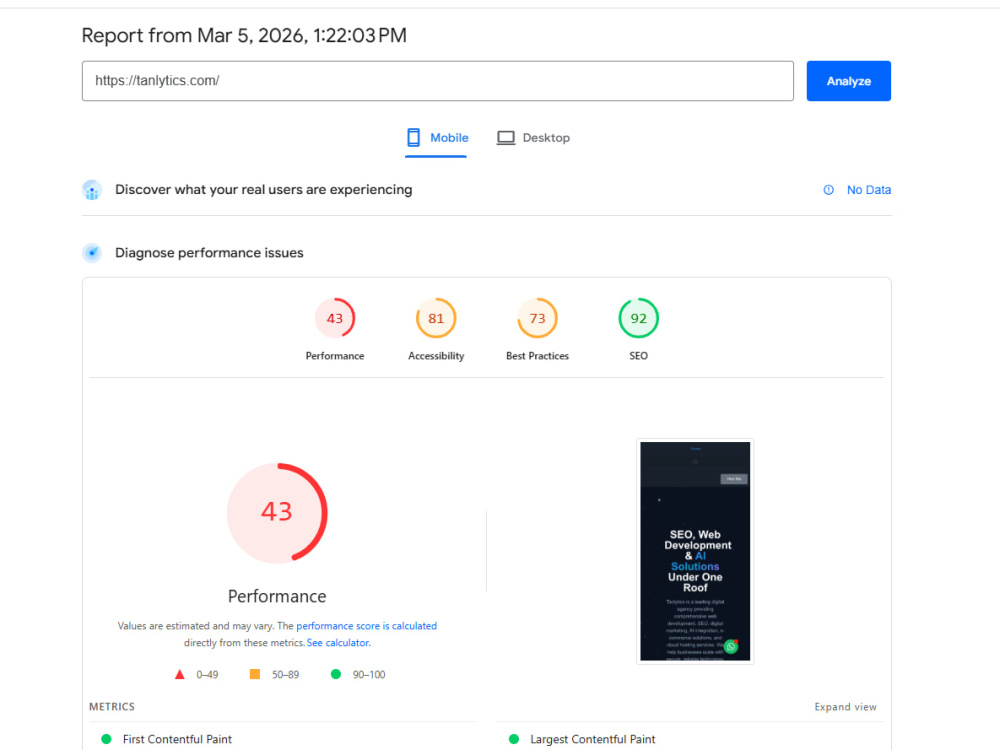Click the Diagnose performance issues heading

point(209,253)
